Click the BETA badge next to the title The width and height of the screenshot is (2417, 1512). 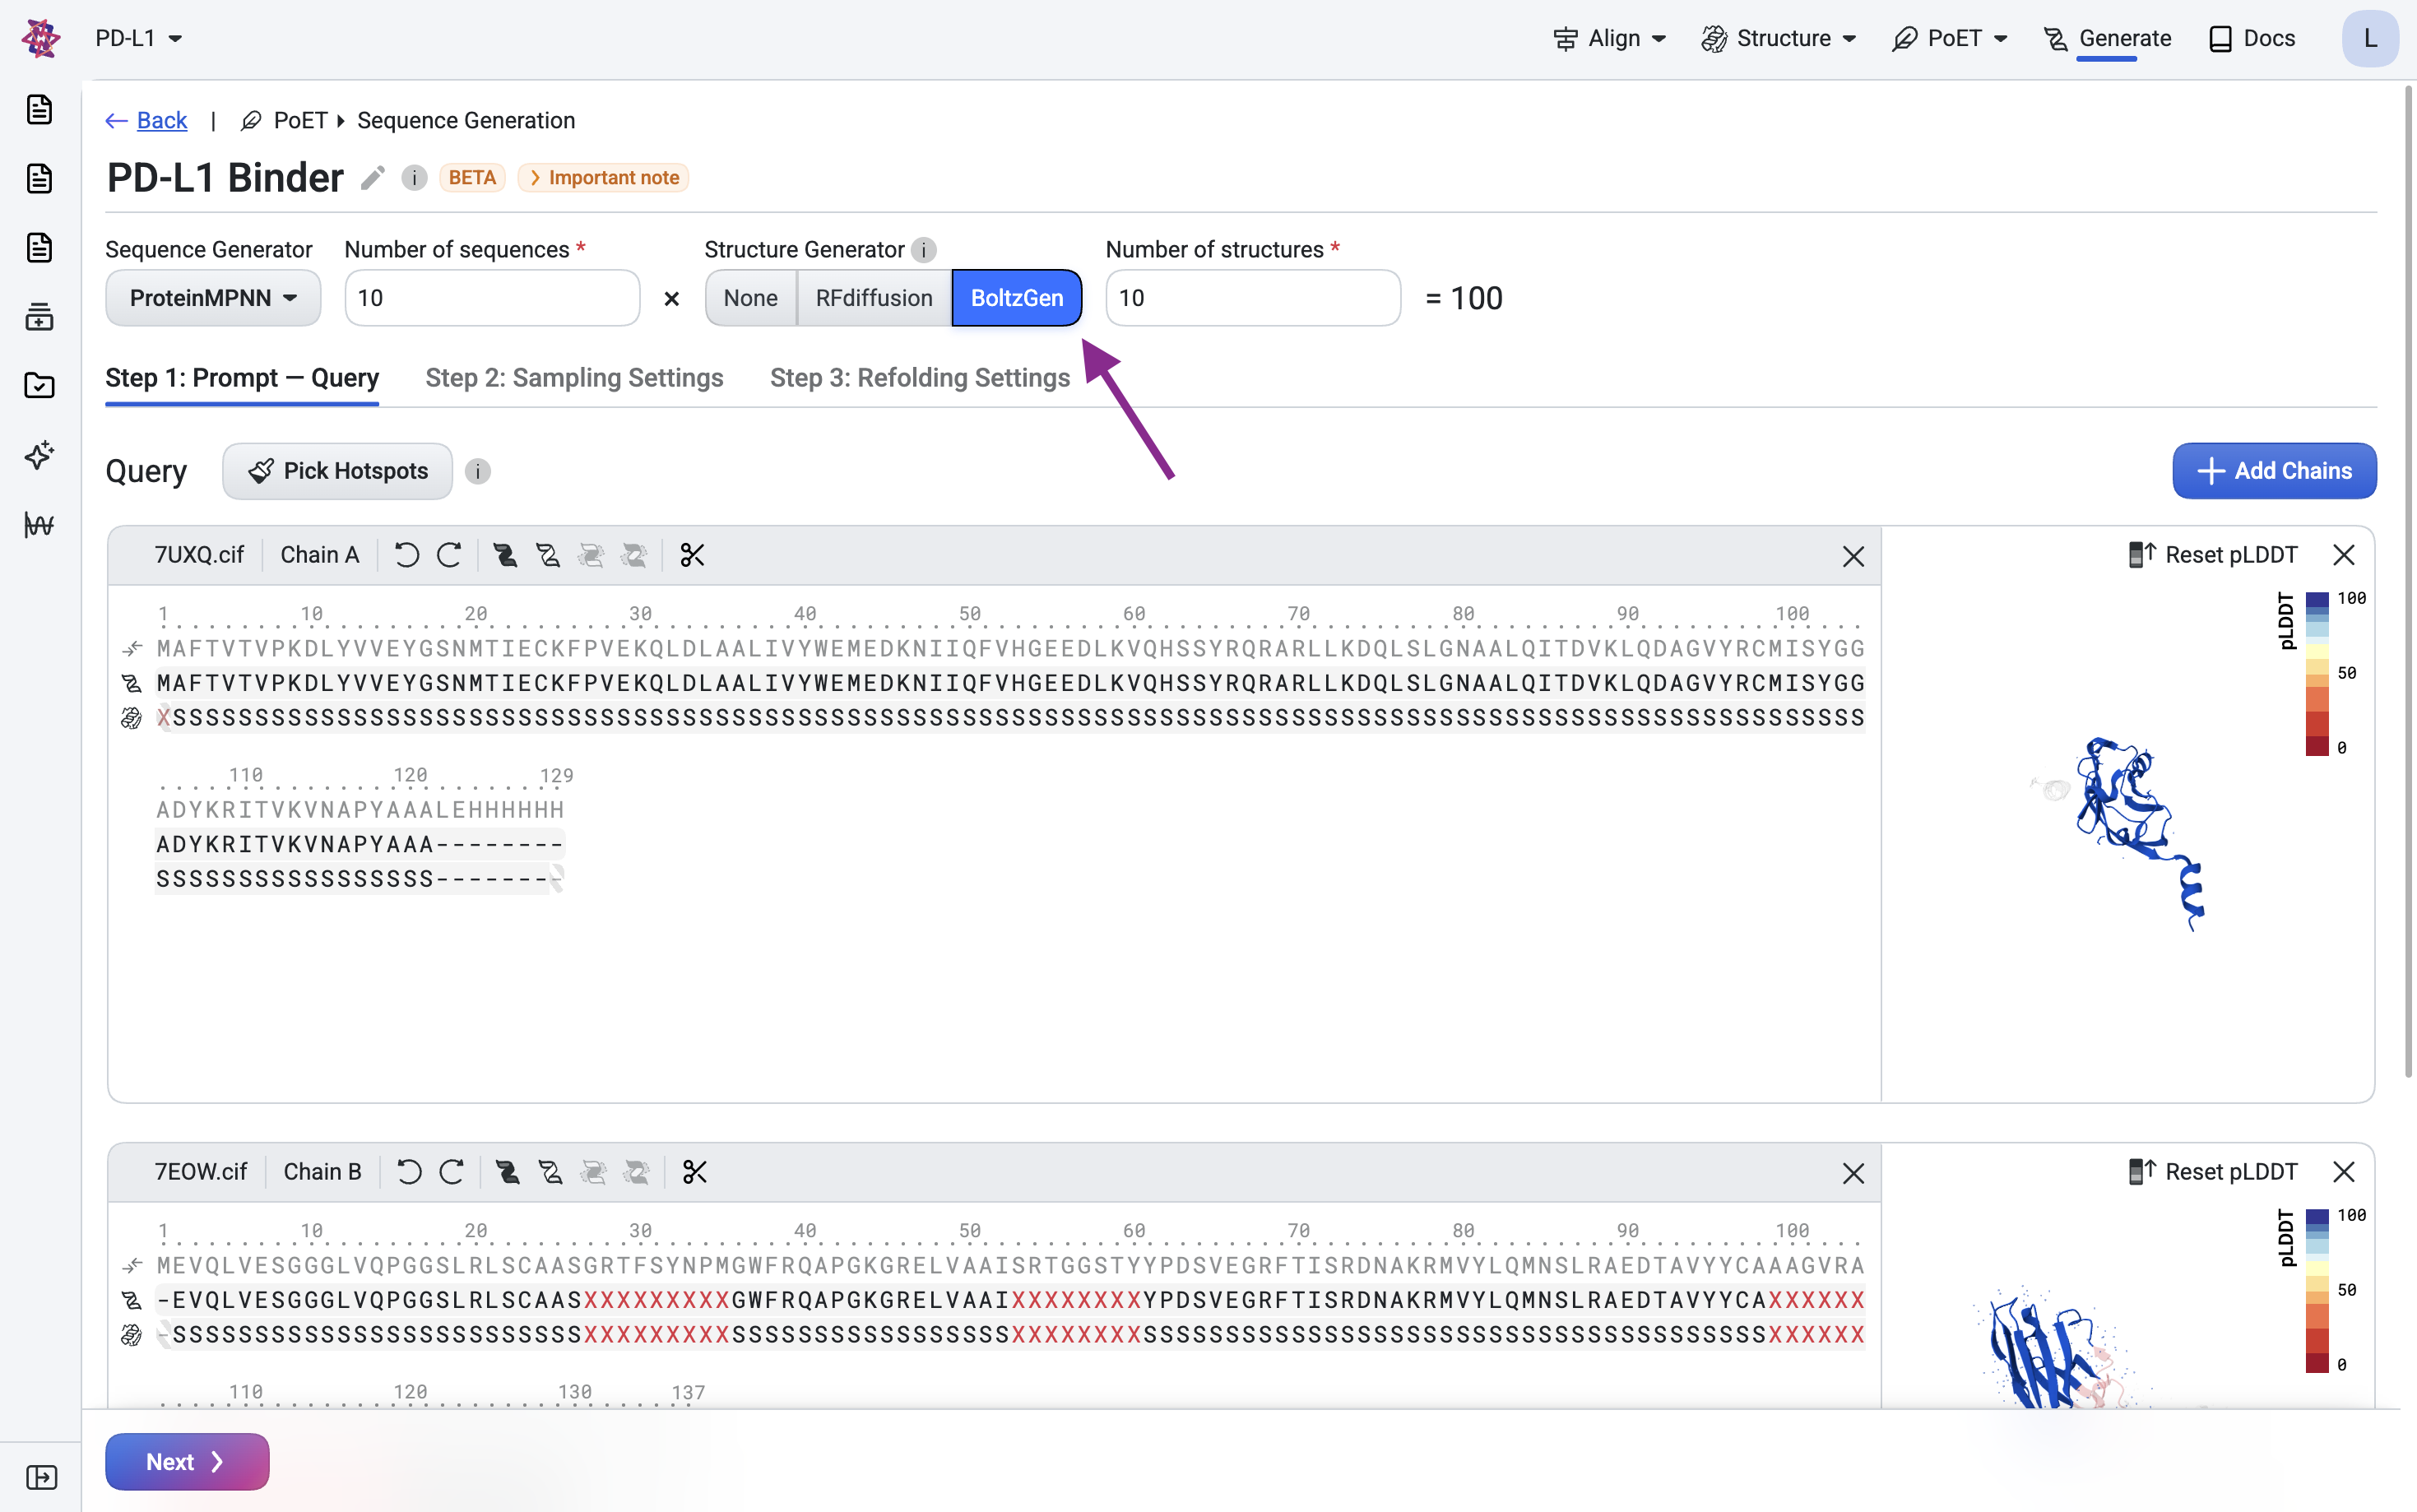click(472, 178)
